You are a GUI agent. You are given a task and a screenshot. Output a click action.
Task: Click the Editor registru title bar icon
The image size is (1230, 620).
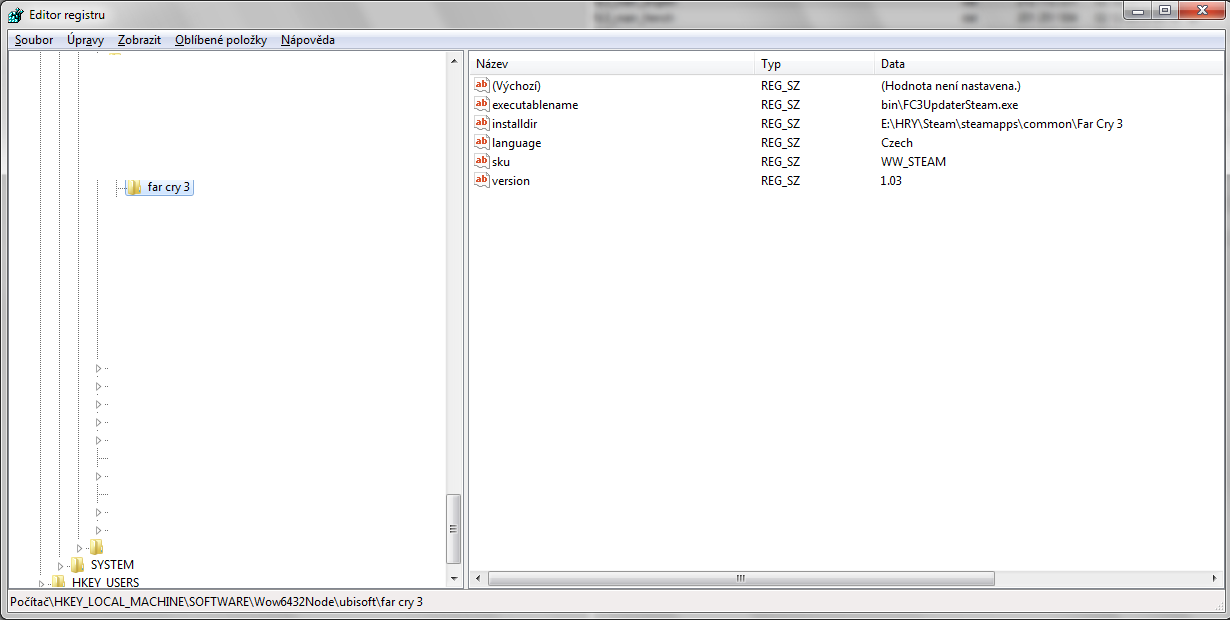(16, 15)
